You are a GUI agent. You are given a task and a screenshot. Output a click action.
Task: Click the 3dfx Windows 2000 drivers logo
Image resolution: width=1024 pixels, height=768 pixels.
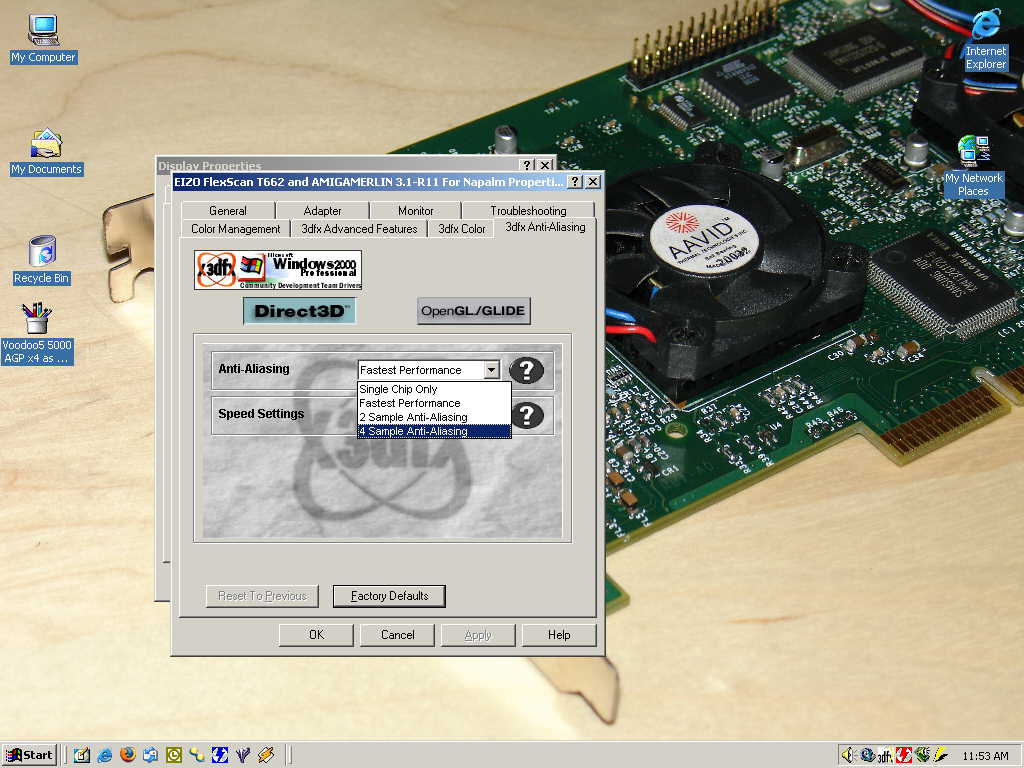point(278,270)
